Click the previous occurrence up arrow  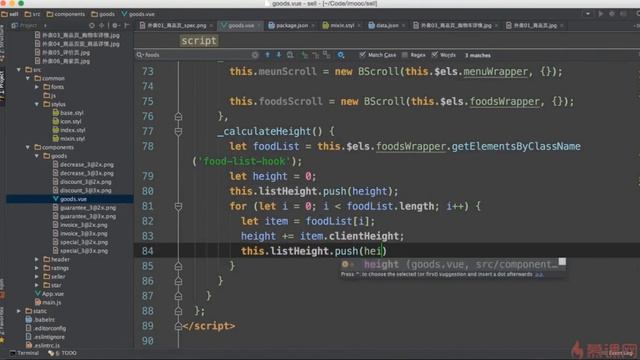267,55
